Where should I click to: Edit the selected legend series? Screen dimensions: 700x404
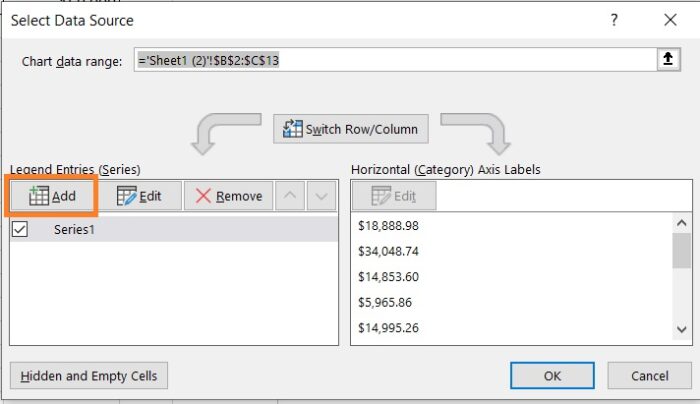click(139, 196)
